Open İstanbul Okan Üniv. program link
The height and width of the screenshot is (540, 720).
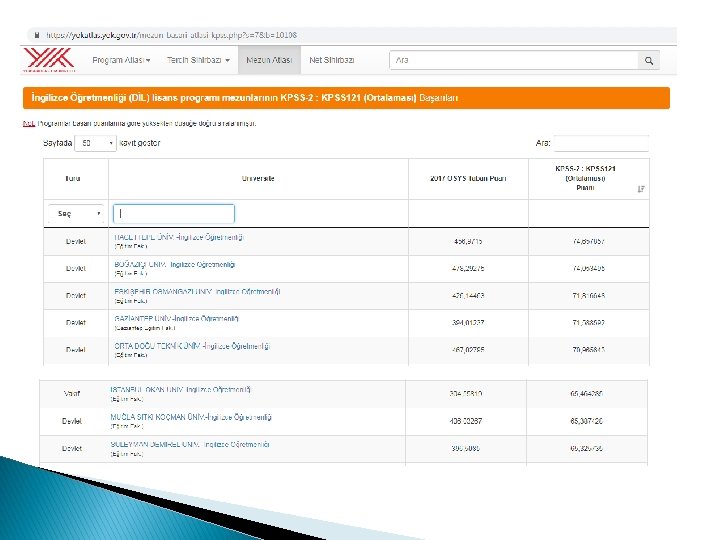[x=180, y=389]
